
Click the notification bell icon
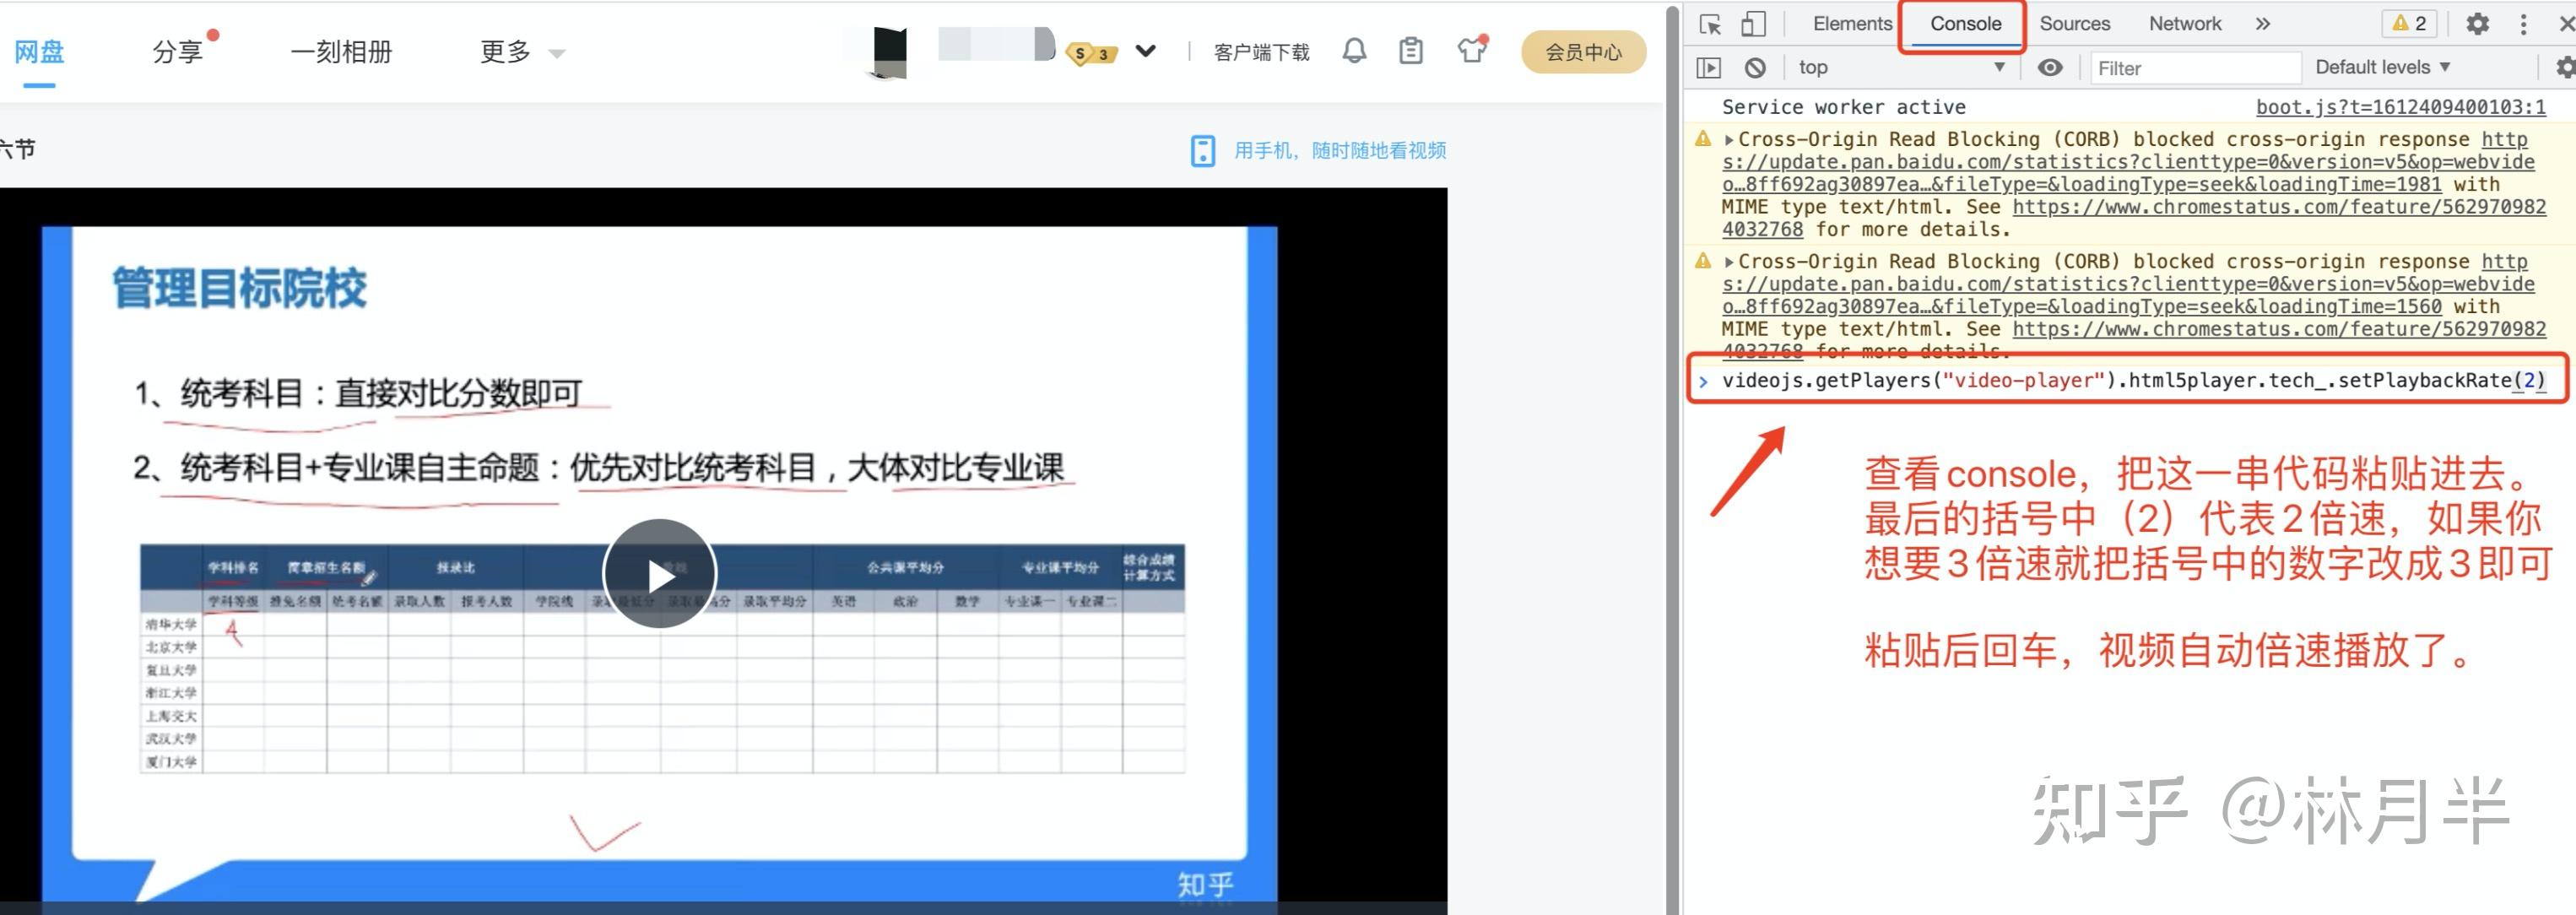point(1354,51)
